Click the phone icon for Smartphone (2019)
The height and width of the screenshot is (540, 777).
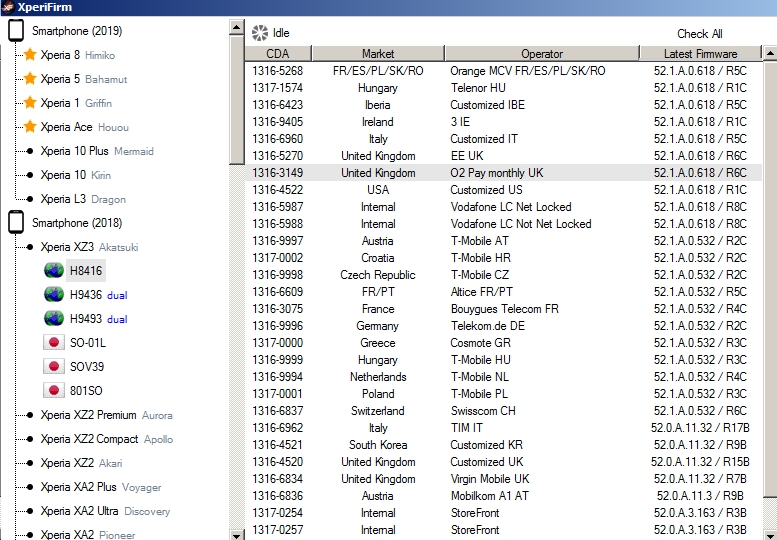(16, 31)
